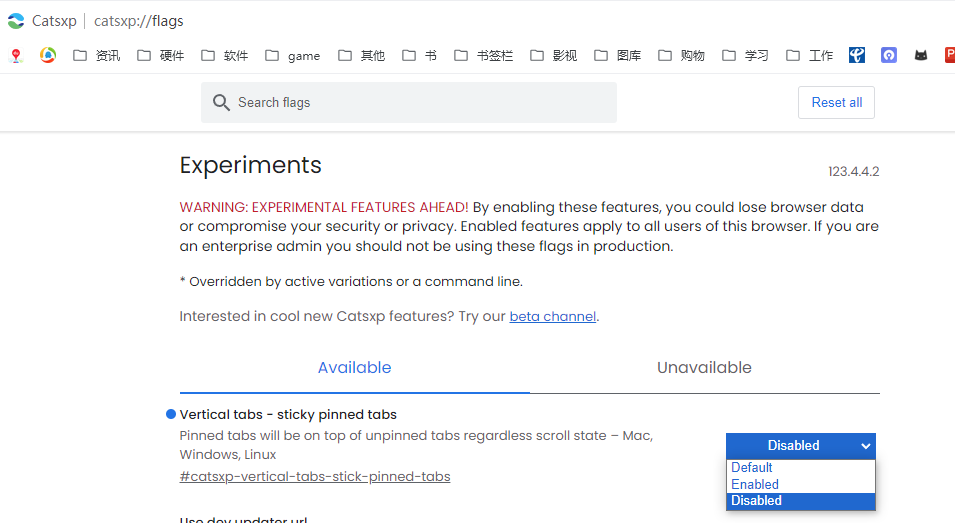Open the 书 bookmark folder

pos(419,56)
